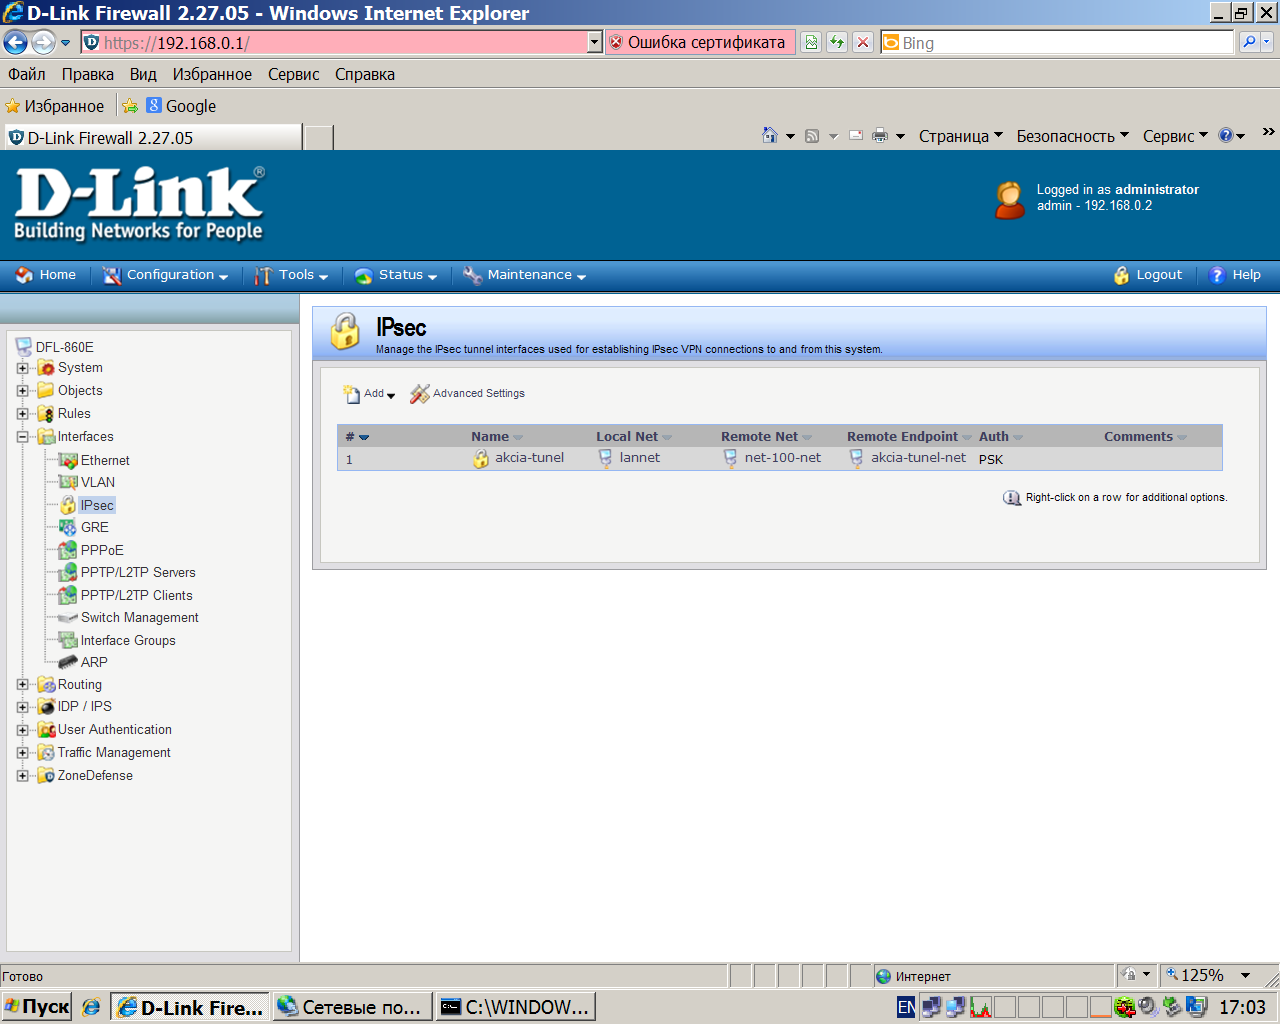This screenshot has width=1280, height=1024.
Task: Click the Advanced Settings tools icon
Action: click(420, 394)
